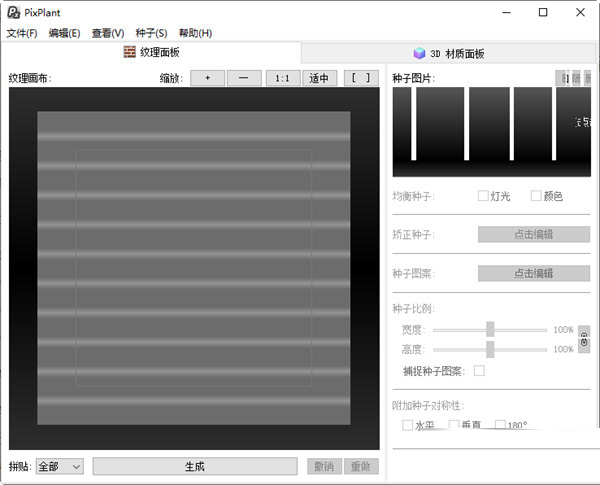Click the width-height link chain icon
This screenshot has width=600, height=485.
pyautogui.click(x=584, y=340)
